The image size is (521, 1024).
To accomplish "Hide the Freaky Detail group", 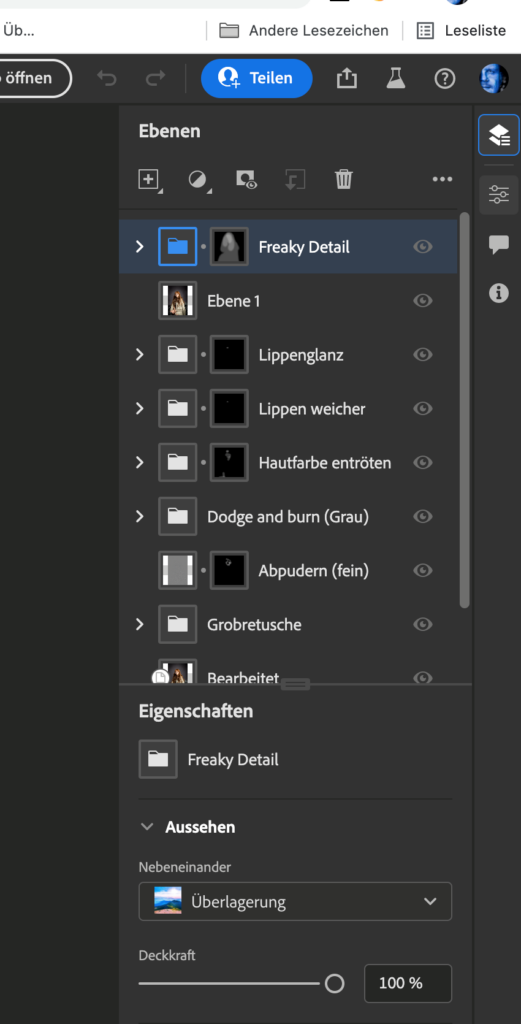I will 422,247.
